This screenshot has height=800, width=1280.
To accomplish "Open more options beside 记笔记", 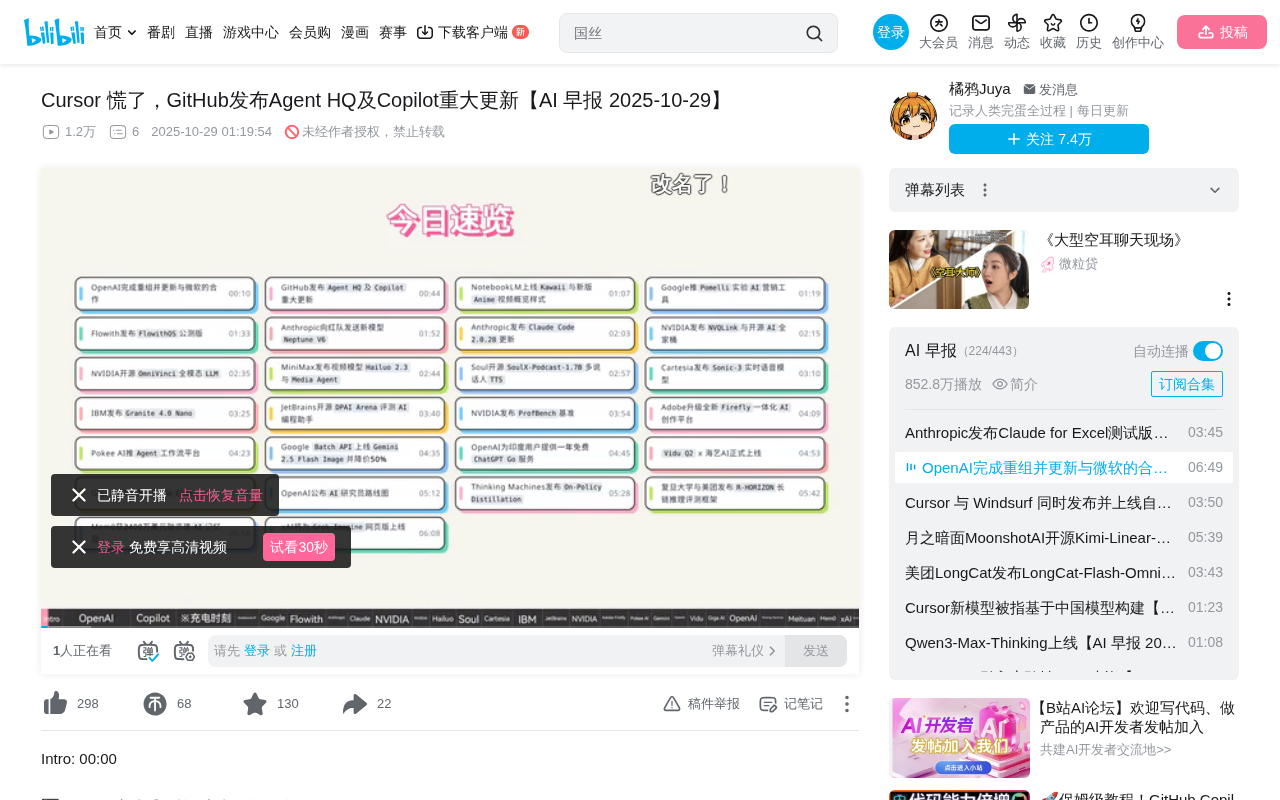I will coord(846,704).
